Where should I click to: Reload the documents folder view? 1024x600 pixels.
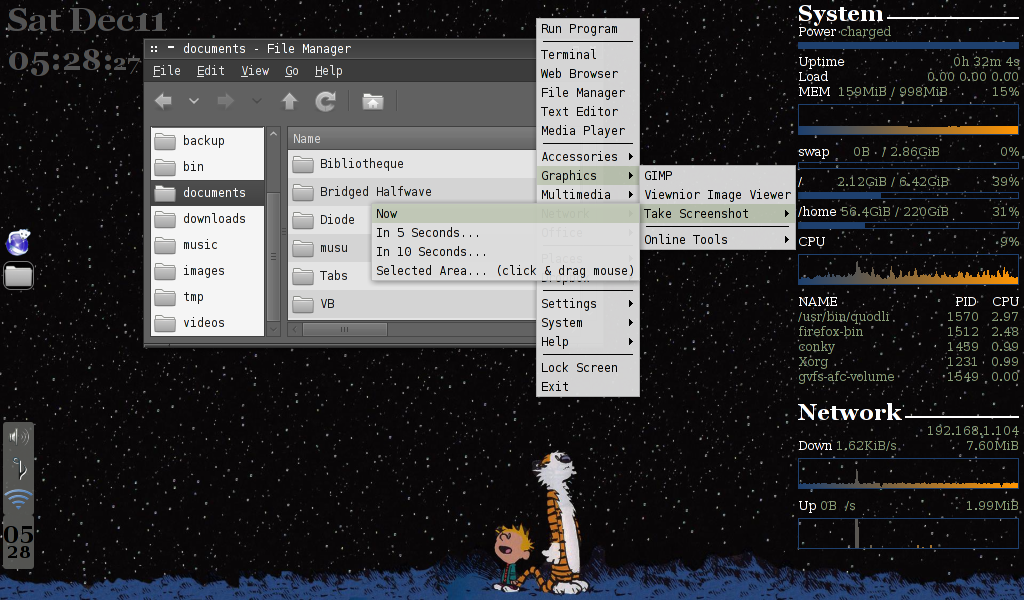[x=325, y=101]
